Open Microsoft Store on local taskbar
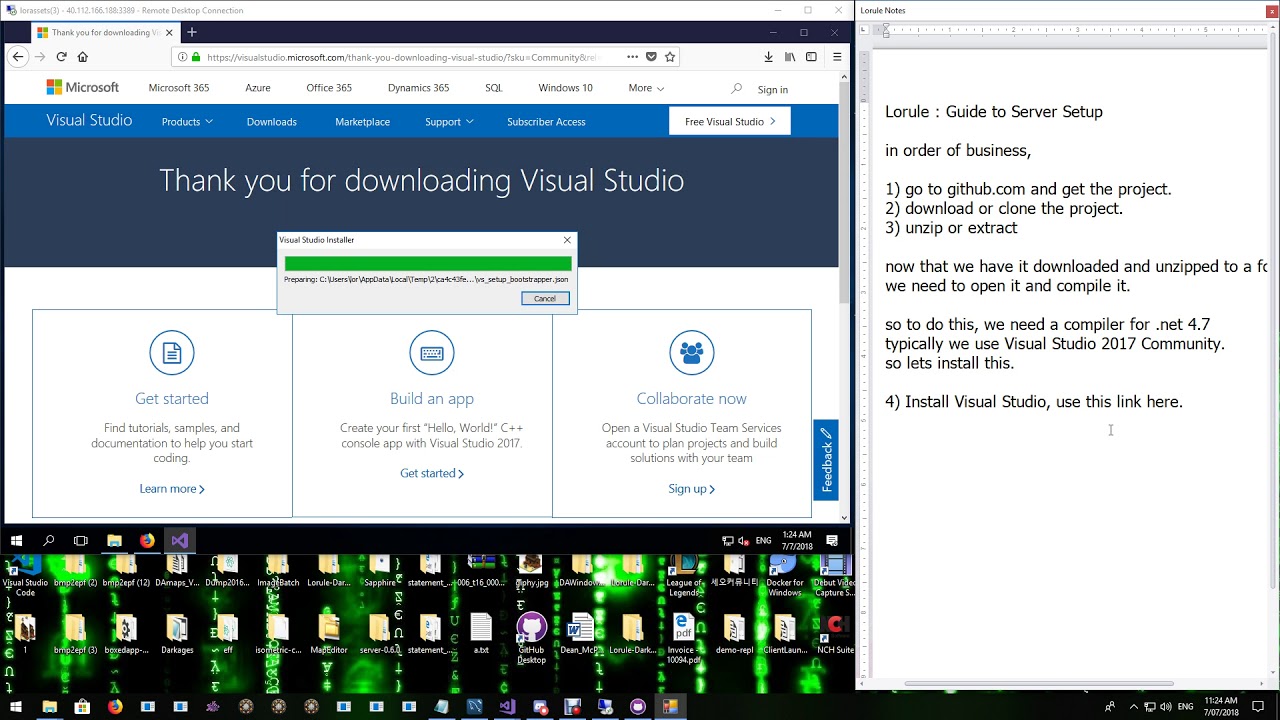Image resolution: width=1280 pixels, height=720 pixels. [82, 707]
